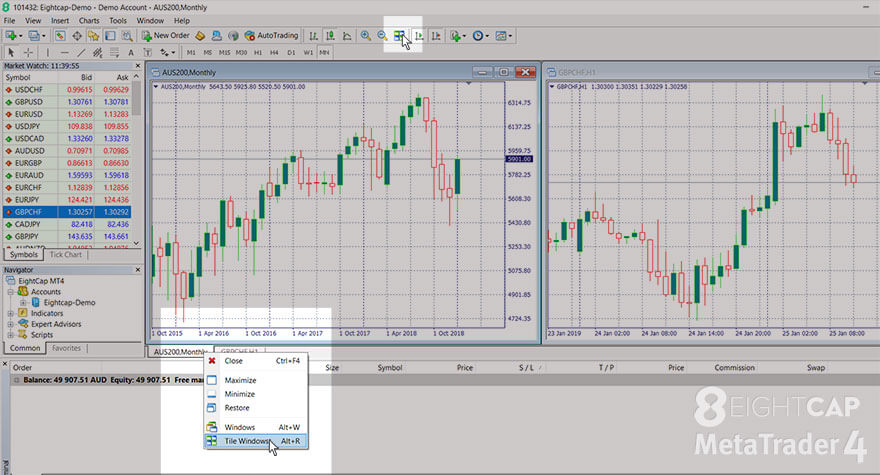Select the Text tool labeled A

(x=131, y=53)
